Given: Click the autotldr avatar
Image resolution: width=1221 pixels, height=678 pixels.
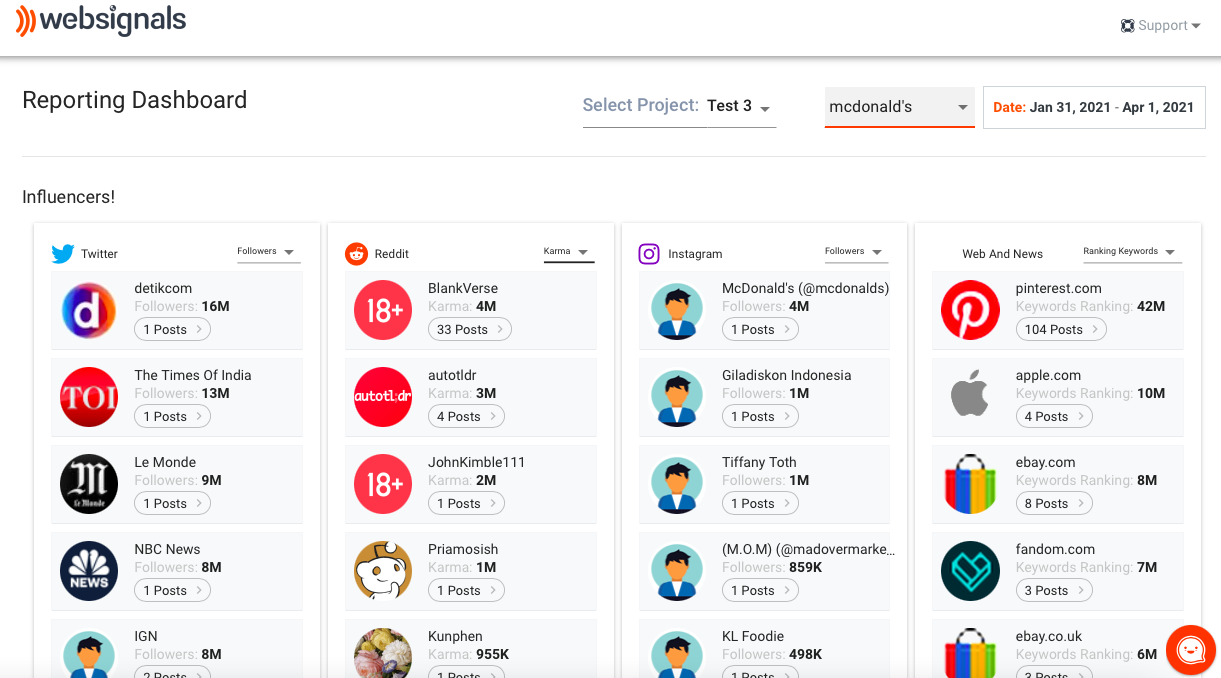Looking at the screenshot, I should (x=383, y=397).
